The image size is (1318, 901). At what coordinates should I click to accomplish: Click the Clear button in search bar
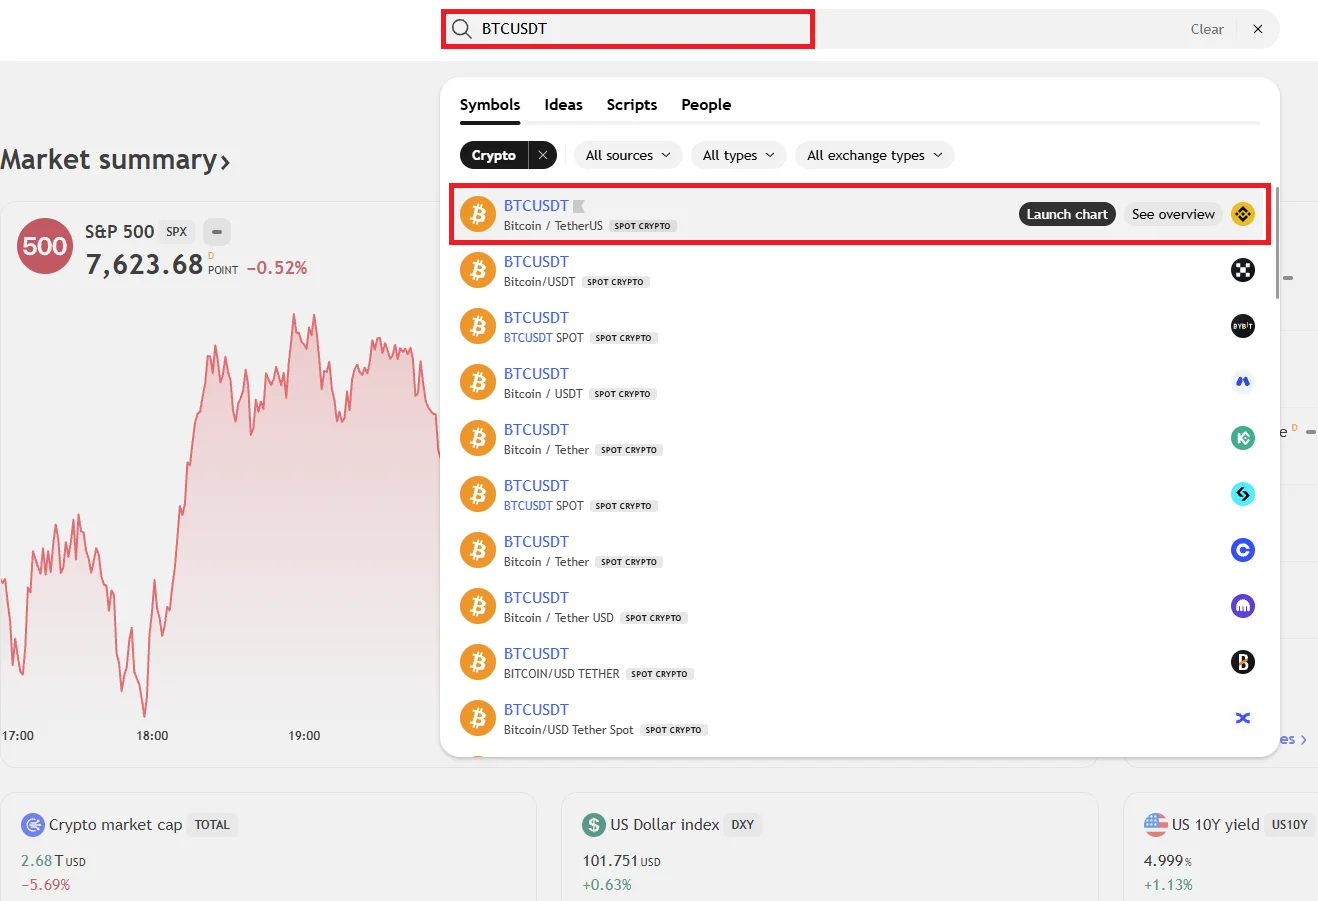[1207, 29]
